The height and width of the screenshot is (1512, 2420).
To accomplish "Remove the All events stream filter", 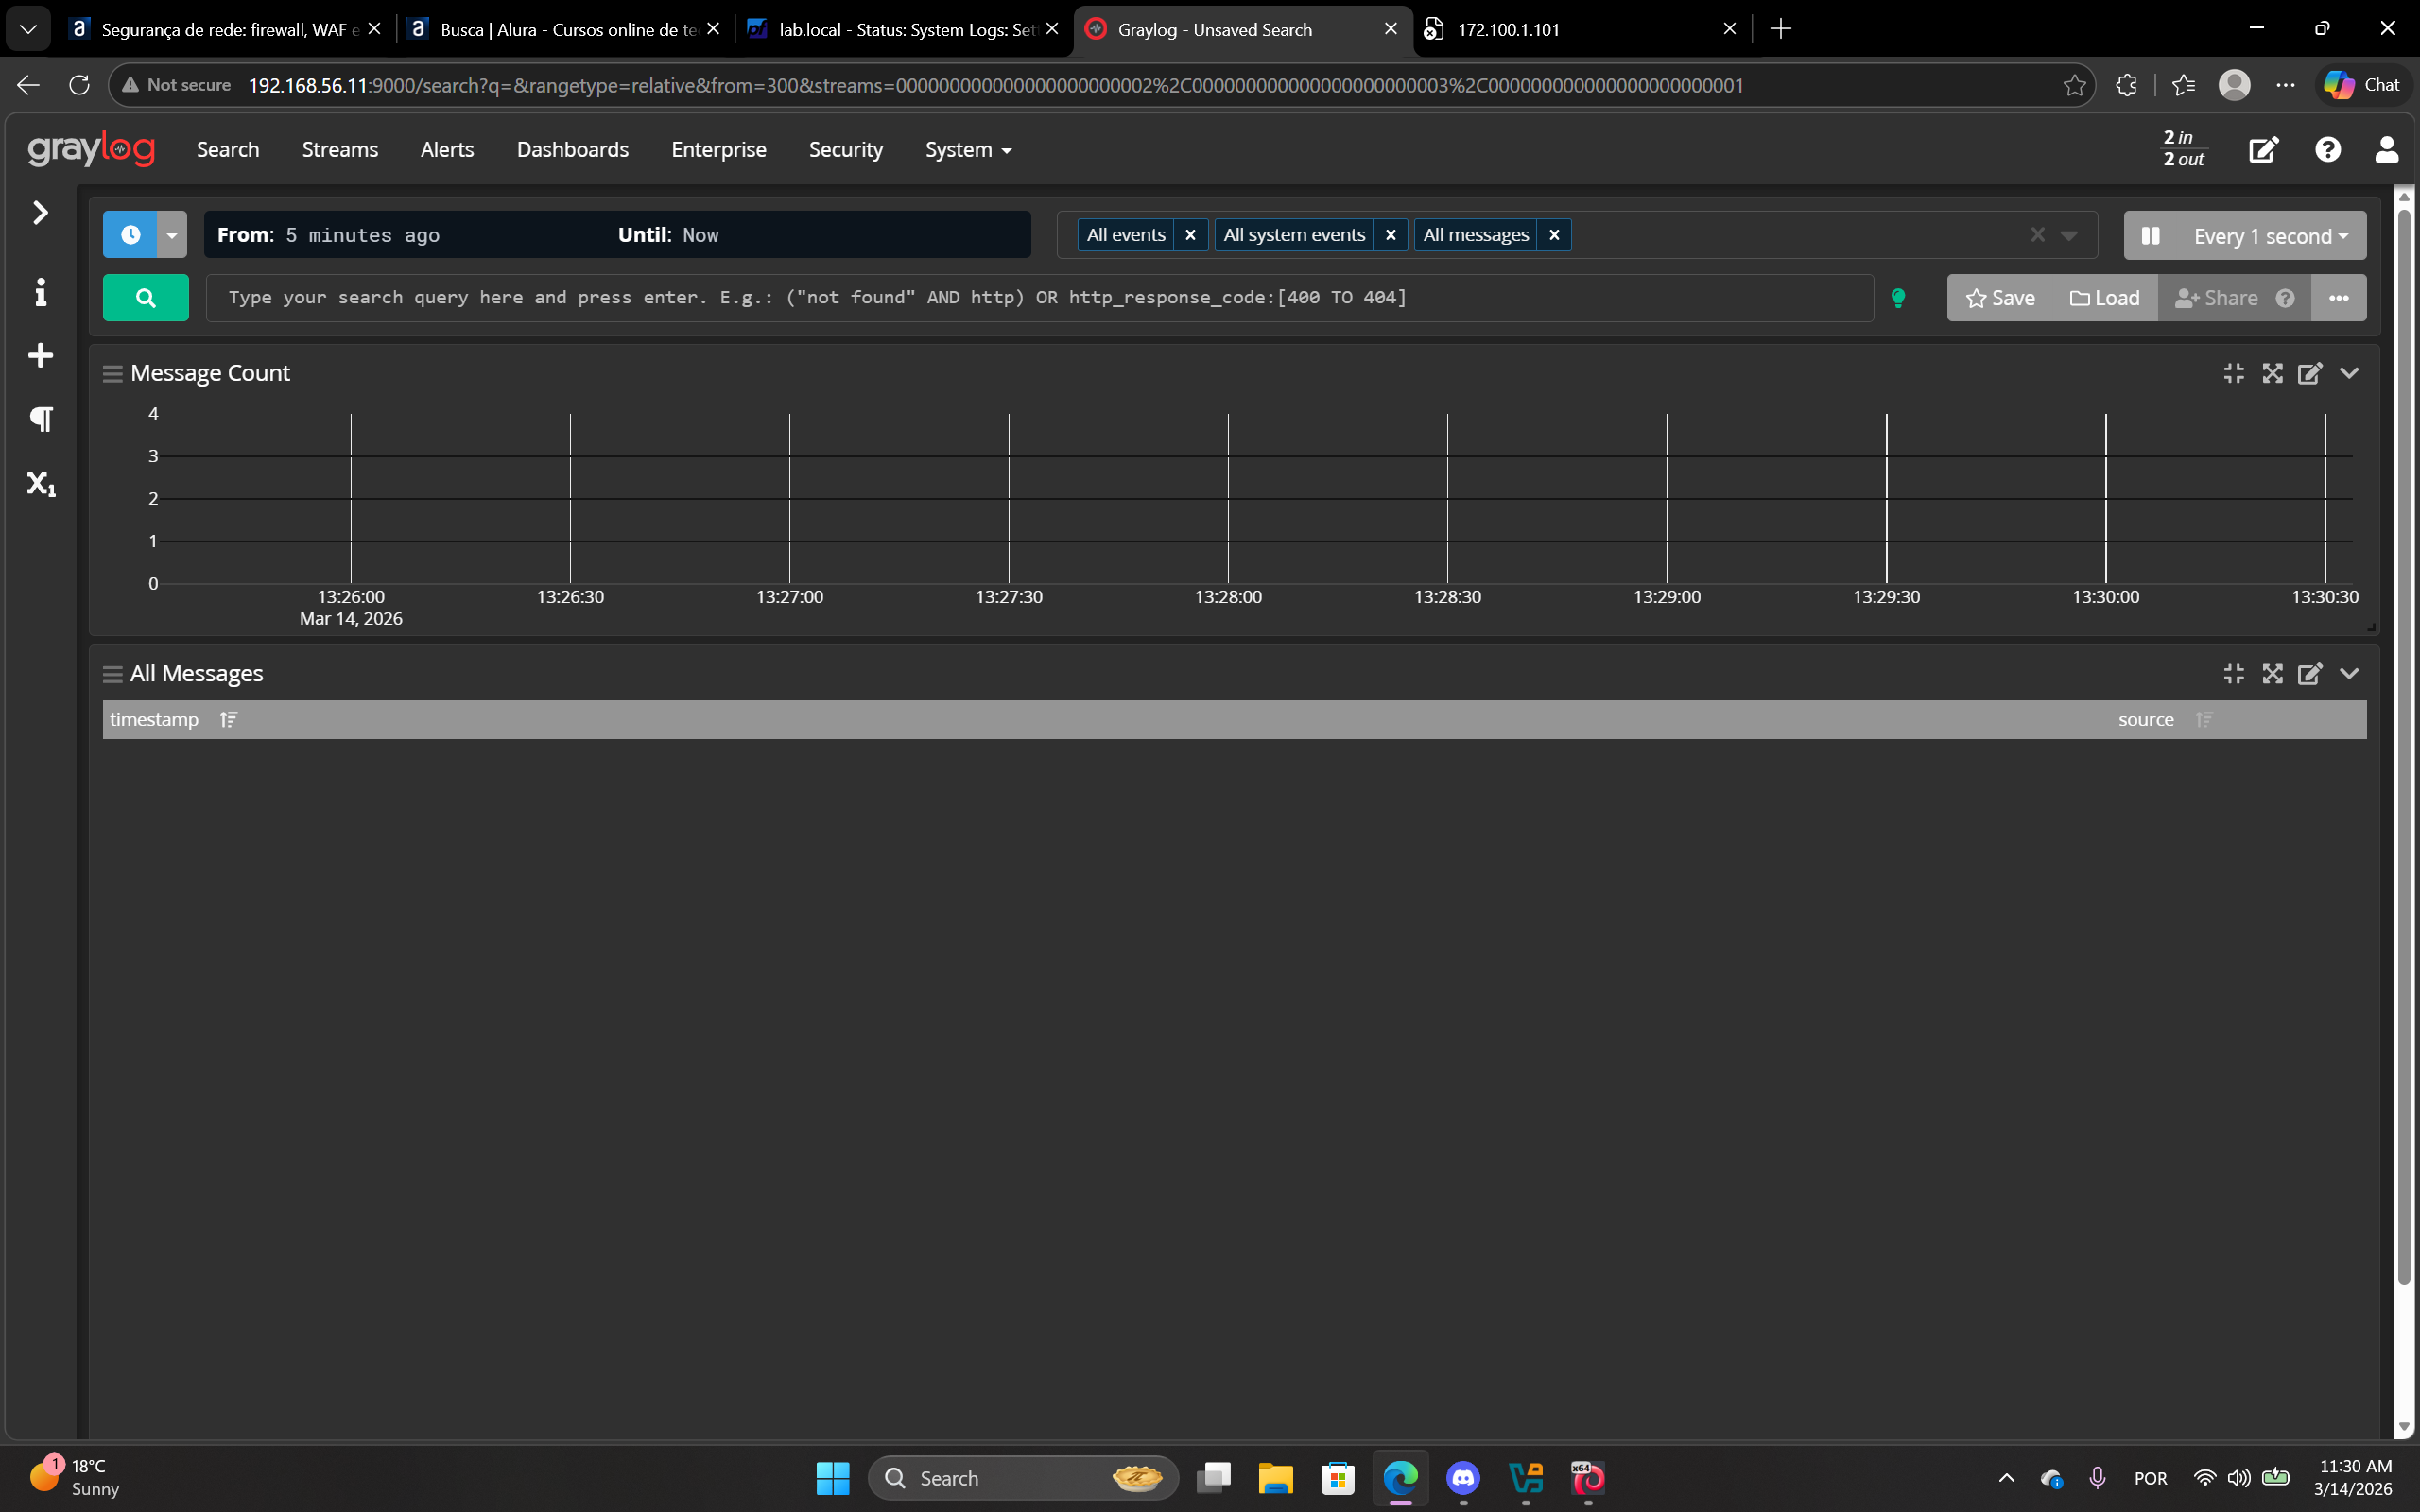I will 1190,235.
